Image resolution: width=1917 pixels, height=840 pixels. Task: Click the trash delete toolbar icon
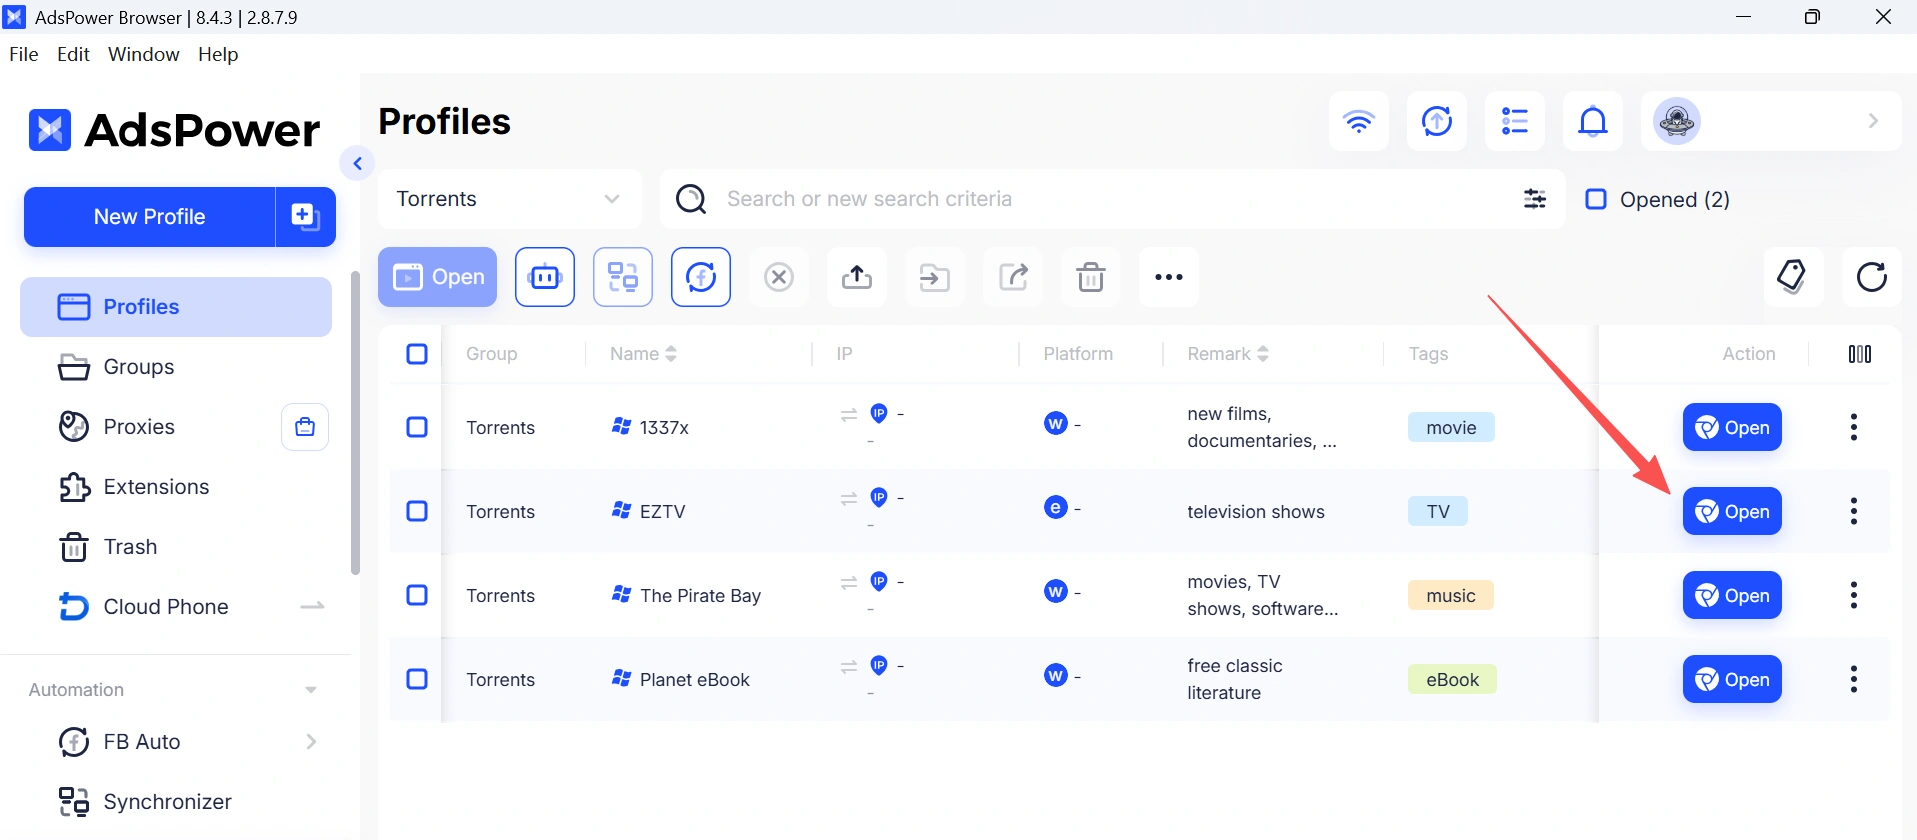pyautogui.click(x=1091, y=277)
